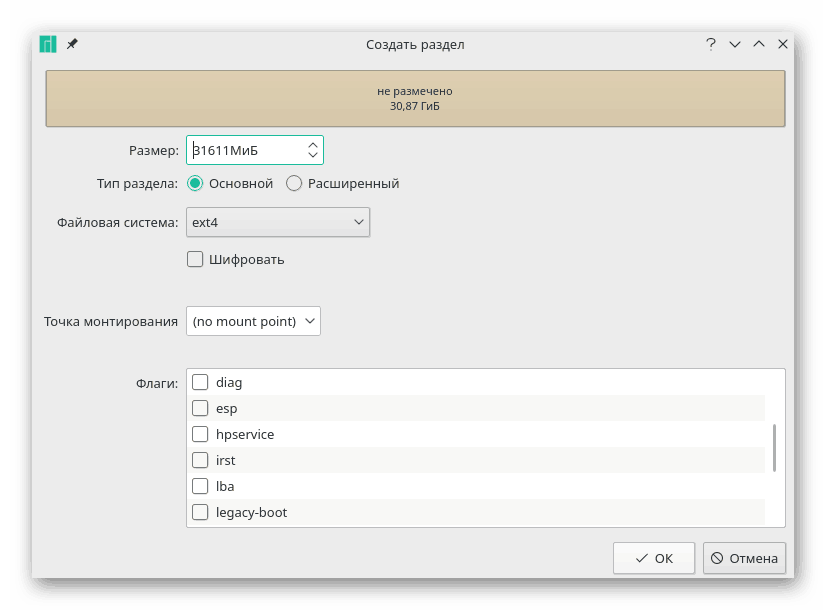Click the question mark help icon

pos(711,44)
